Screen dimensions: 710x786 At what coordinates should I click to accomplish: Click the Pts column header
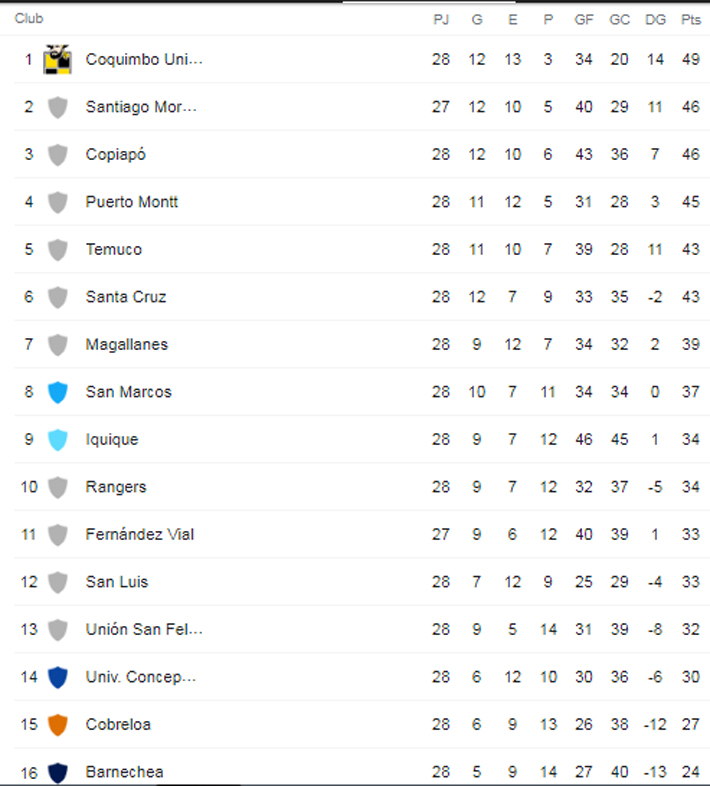(x=691, y=20)
